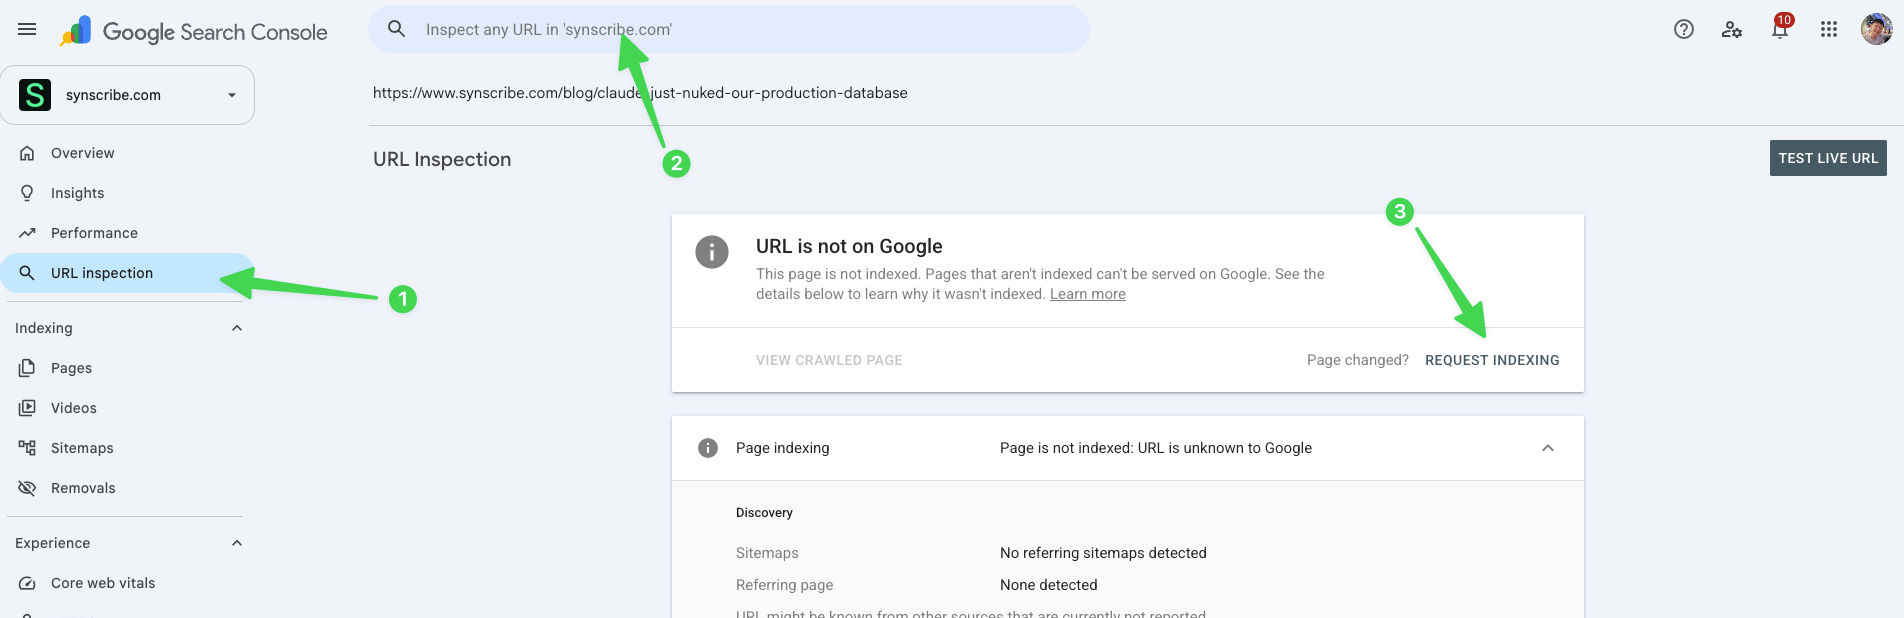Click the TEST LIVE URL button

click(x=1828, y=158)
